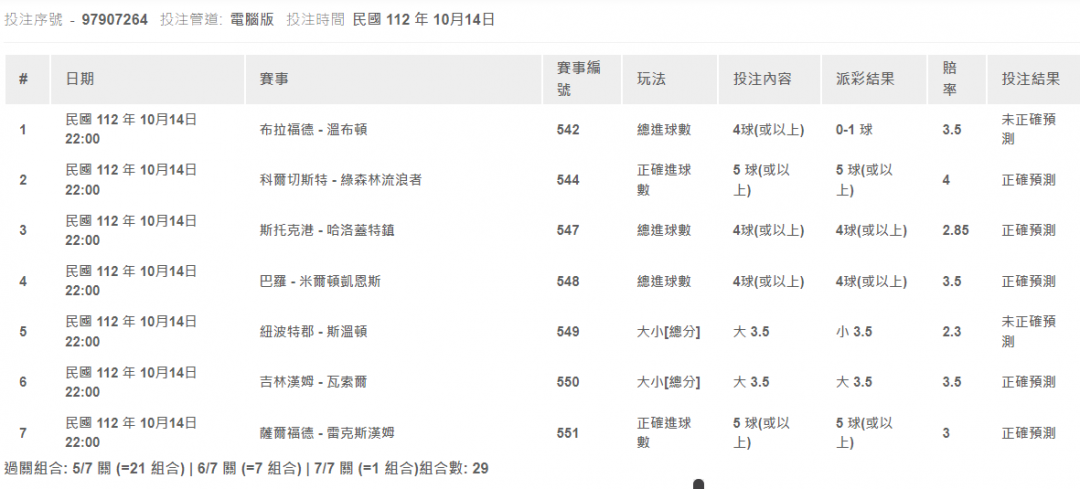1080x489 pixels.
Task: Click the bet time 民國 112 年 10月14日 header value
Action: [x=424, y=20]
